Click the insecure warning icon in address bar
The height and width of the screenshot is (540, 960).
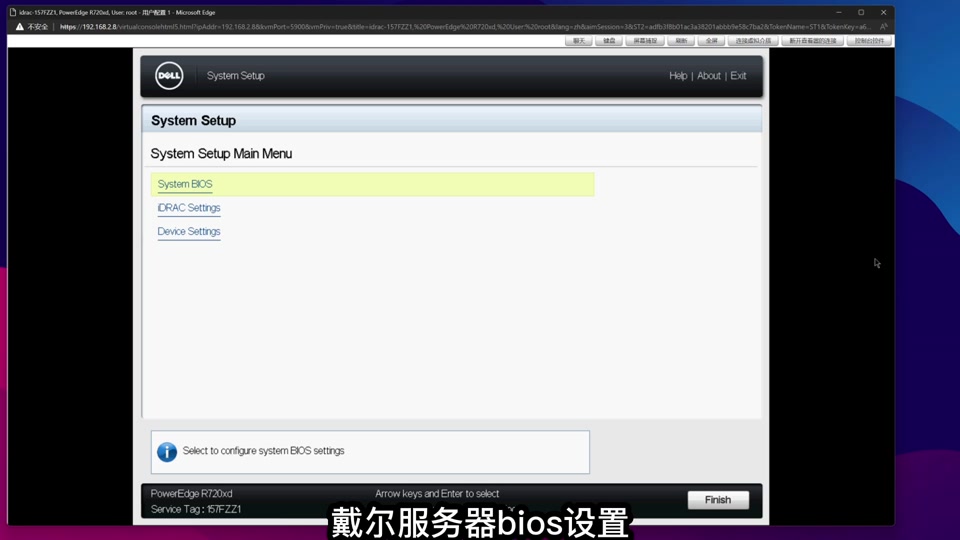20,27
